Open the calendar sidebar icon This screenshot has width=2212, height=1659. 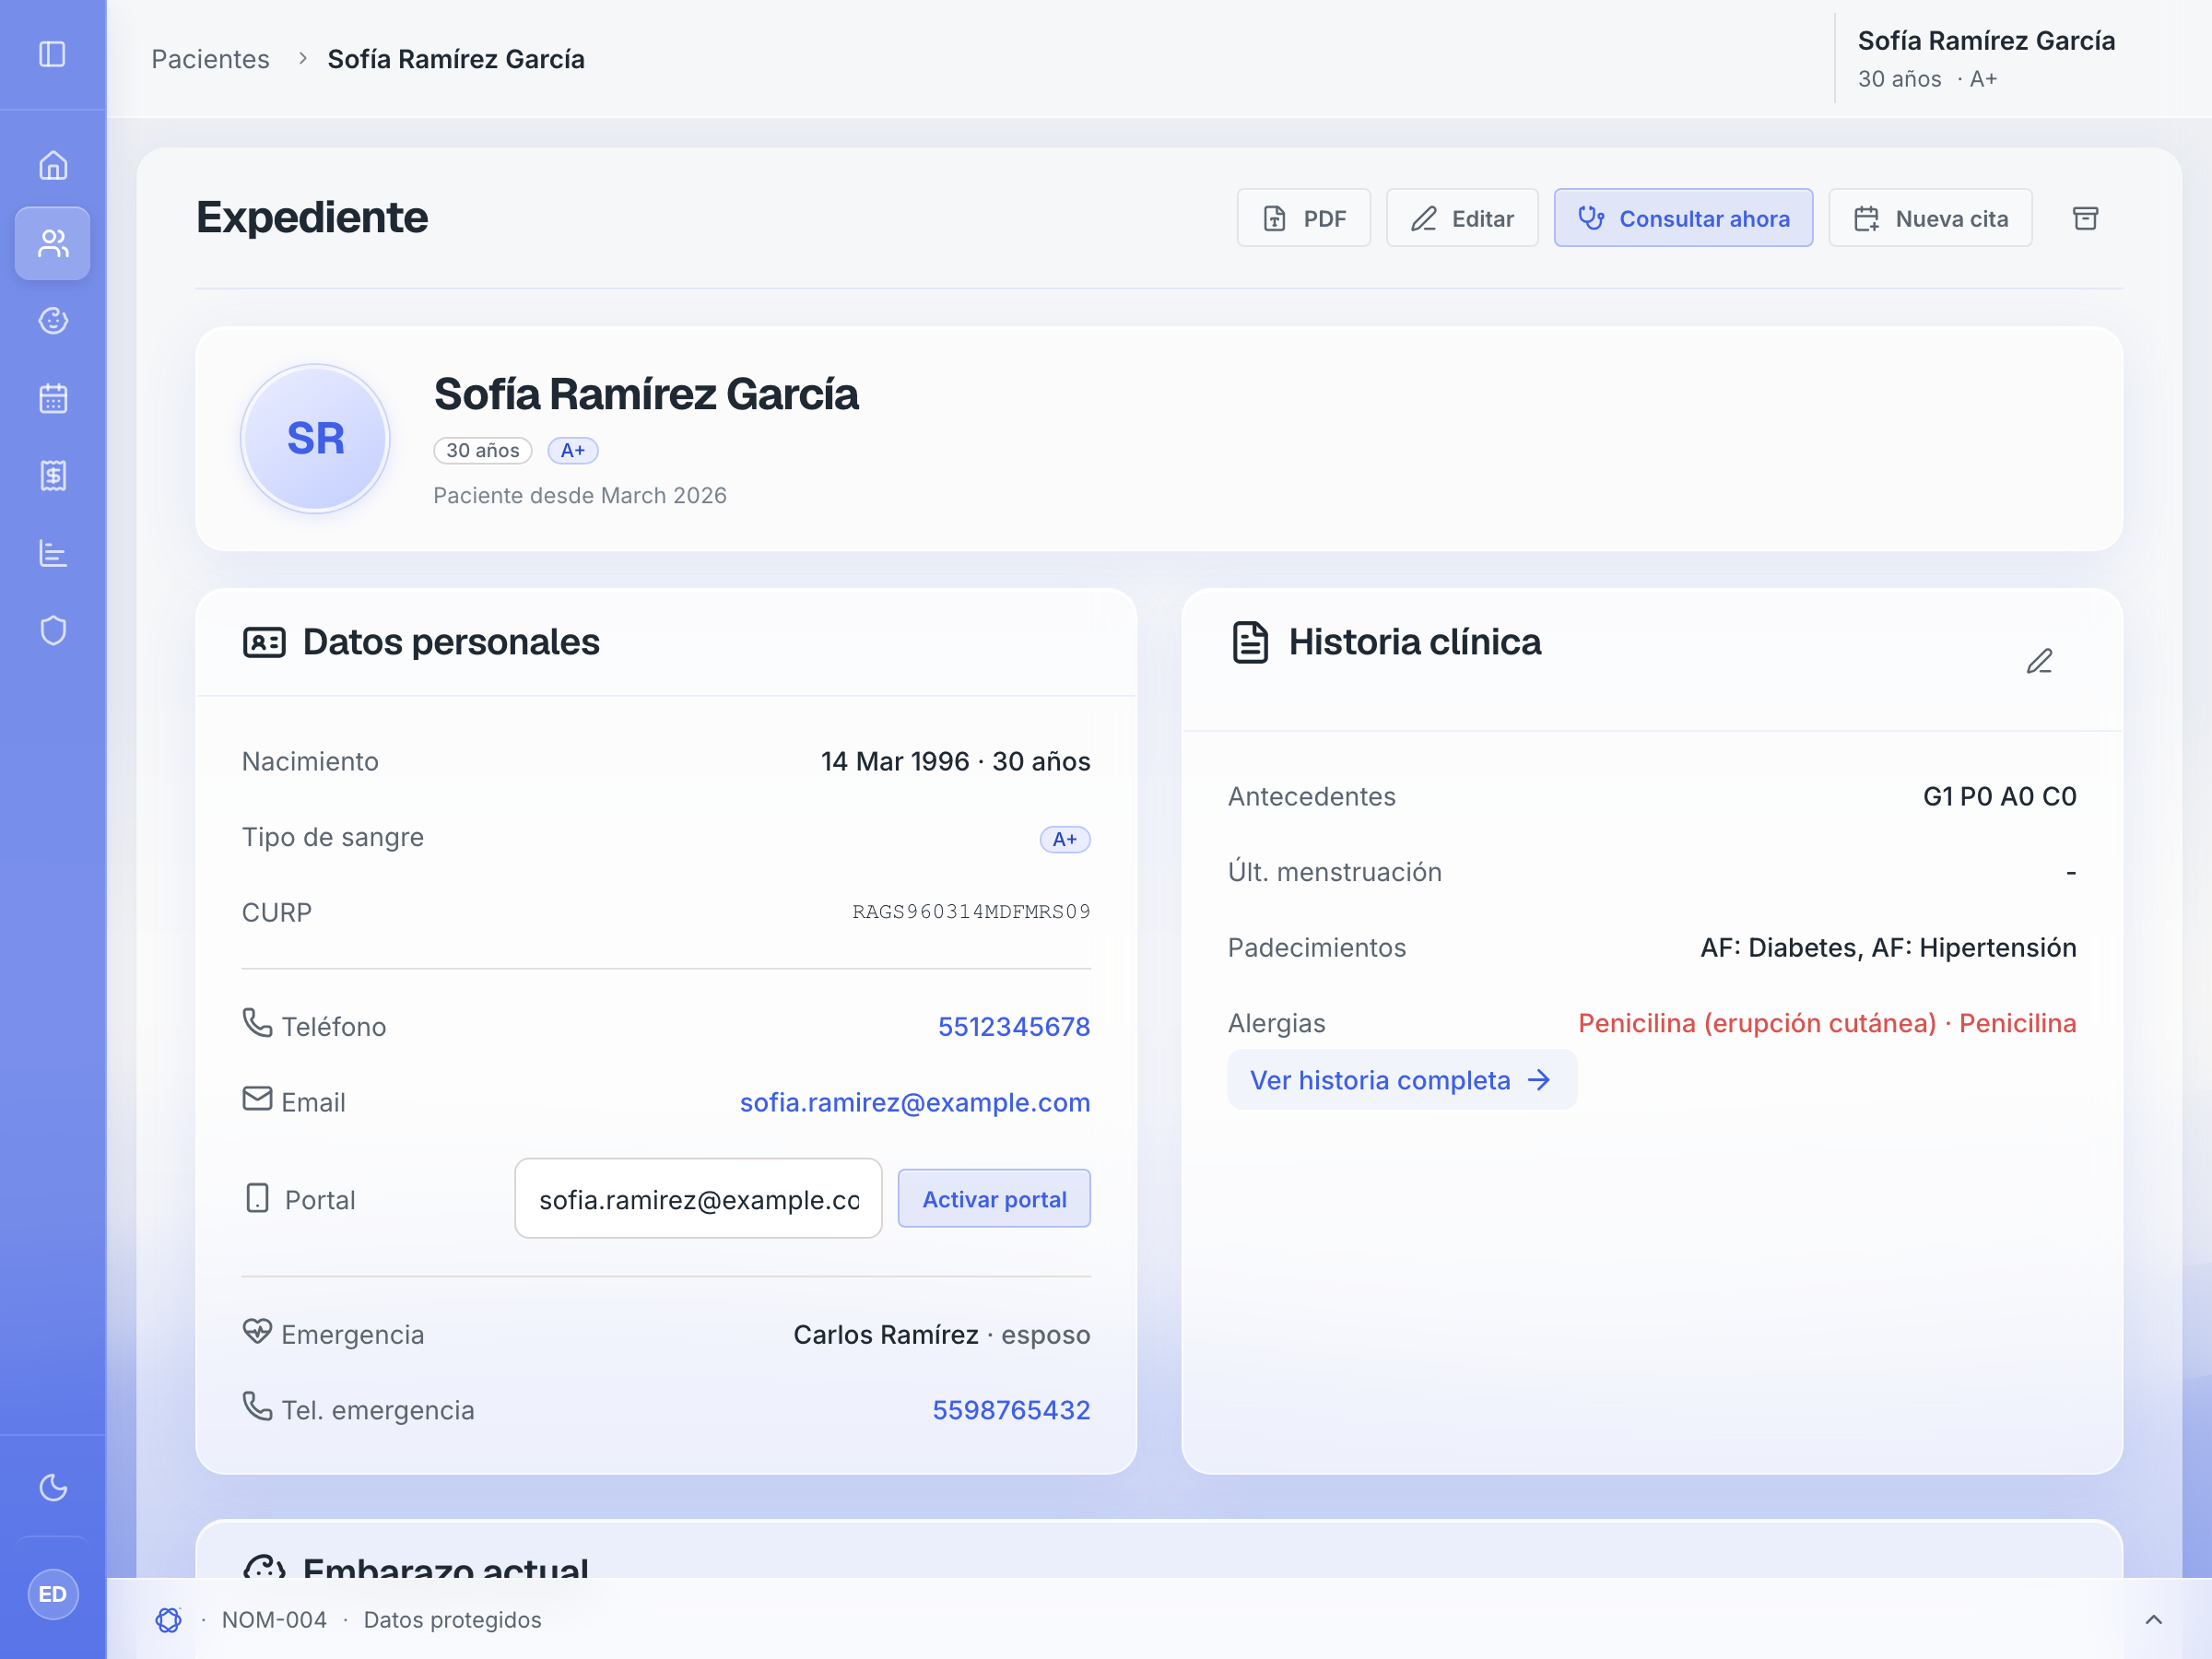pos(53,398)
